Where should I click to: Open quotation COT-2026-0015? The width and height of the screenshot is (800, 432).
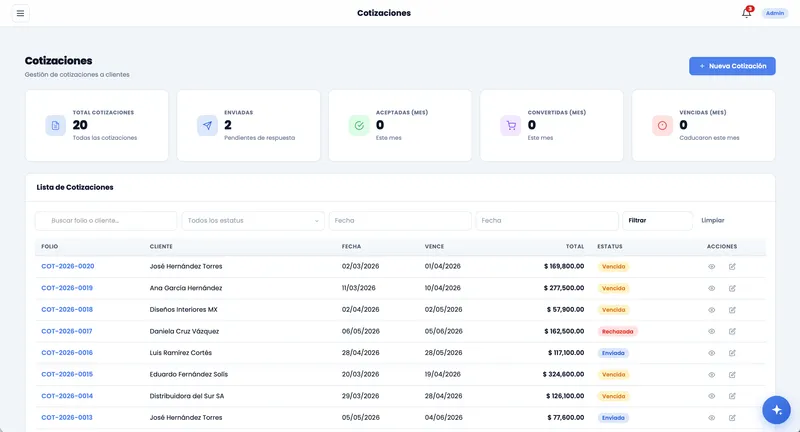click(x=67, y=374)
